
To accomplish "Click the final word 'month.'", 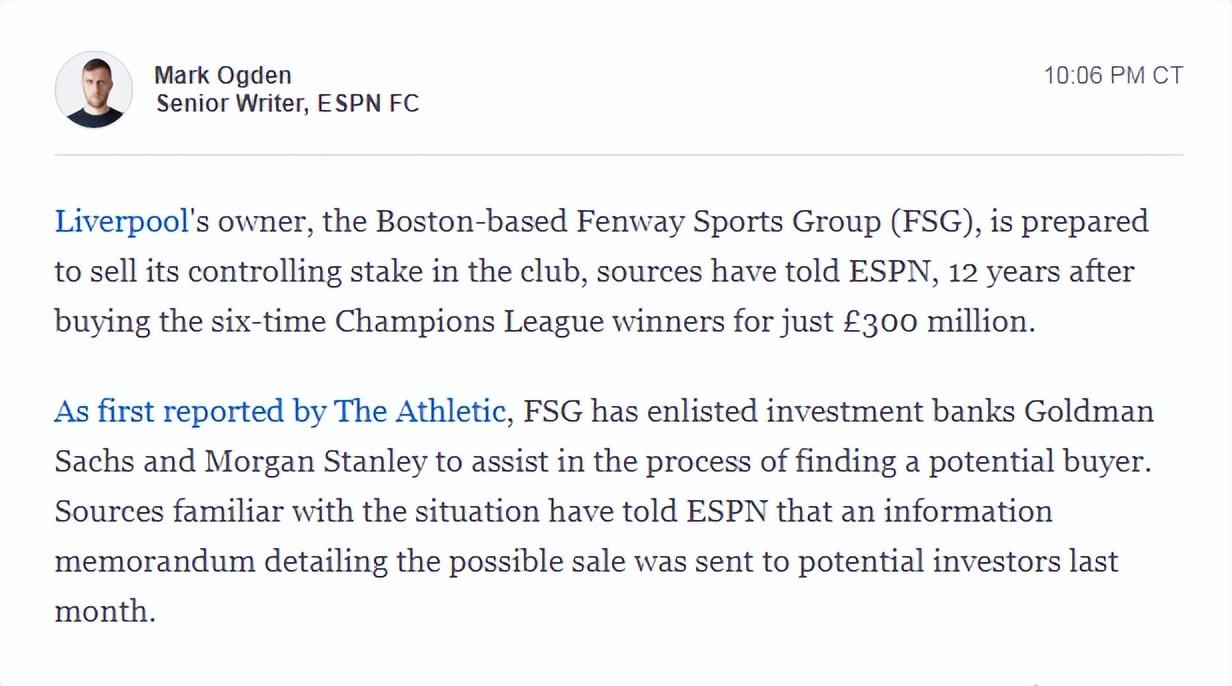I will pyautogui.click(x=105, y=611).
